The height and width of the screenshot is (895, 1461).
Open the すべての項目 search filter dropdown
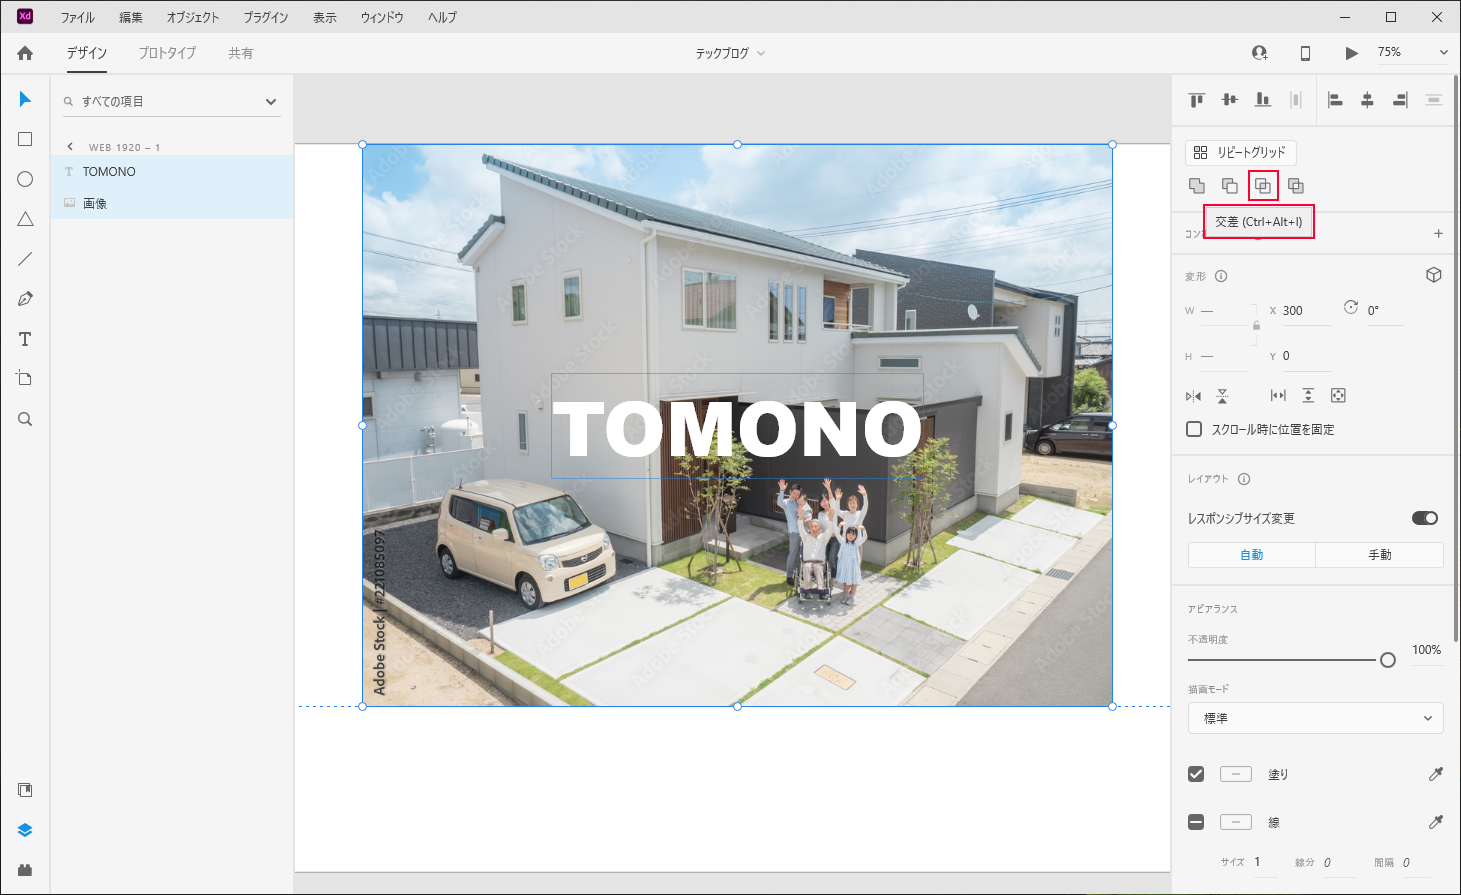pyautogui.click(x=270, y=101)
